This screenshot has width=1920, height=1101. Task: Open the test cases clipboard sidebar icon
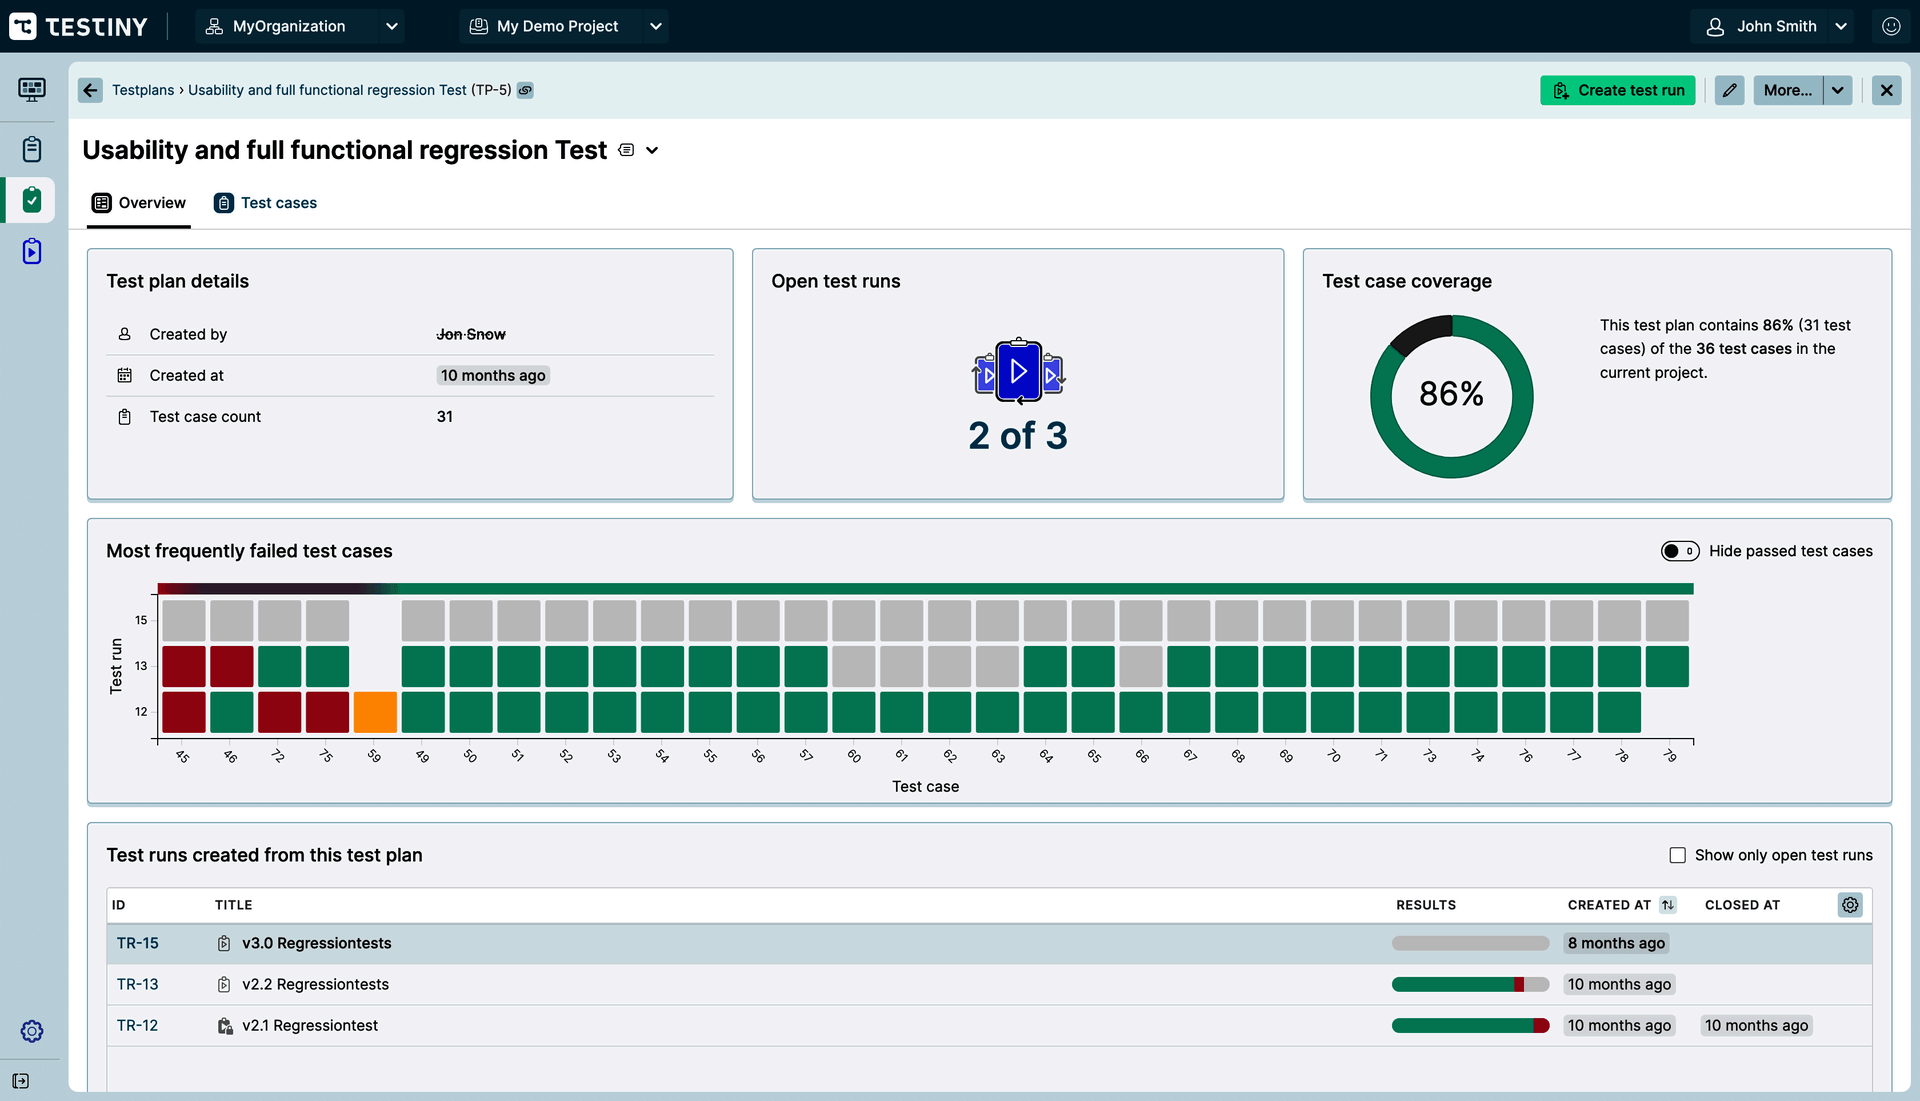pos(32,149)
